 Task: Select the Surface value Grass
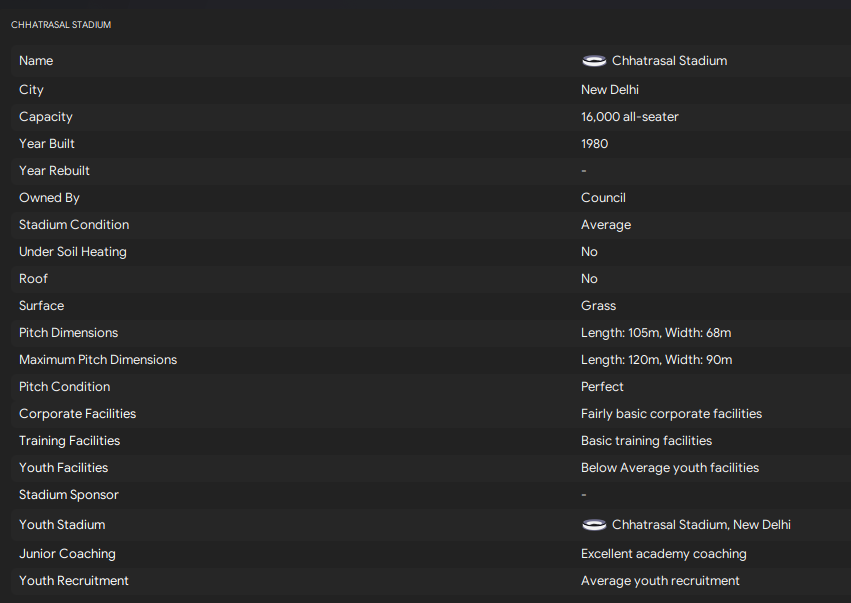tap(598, 306)
